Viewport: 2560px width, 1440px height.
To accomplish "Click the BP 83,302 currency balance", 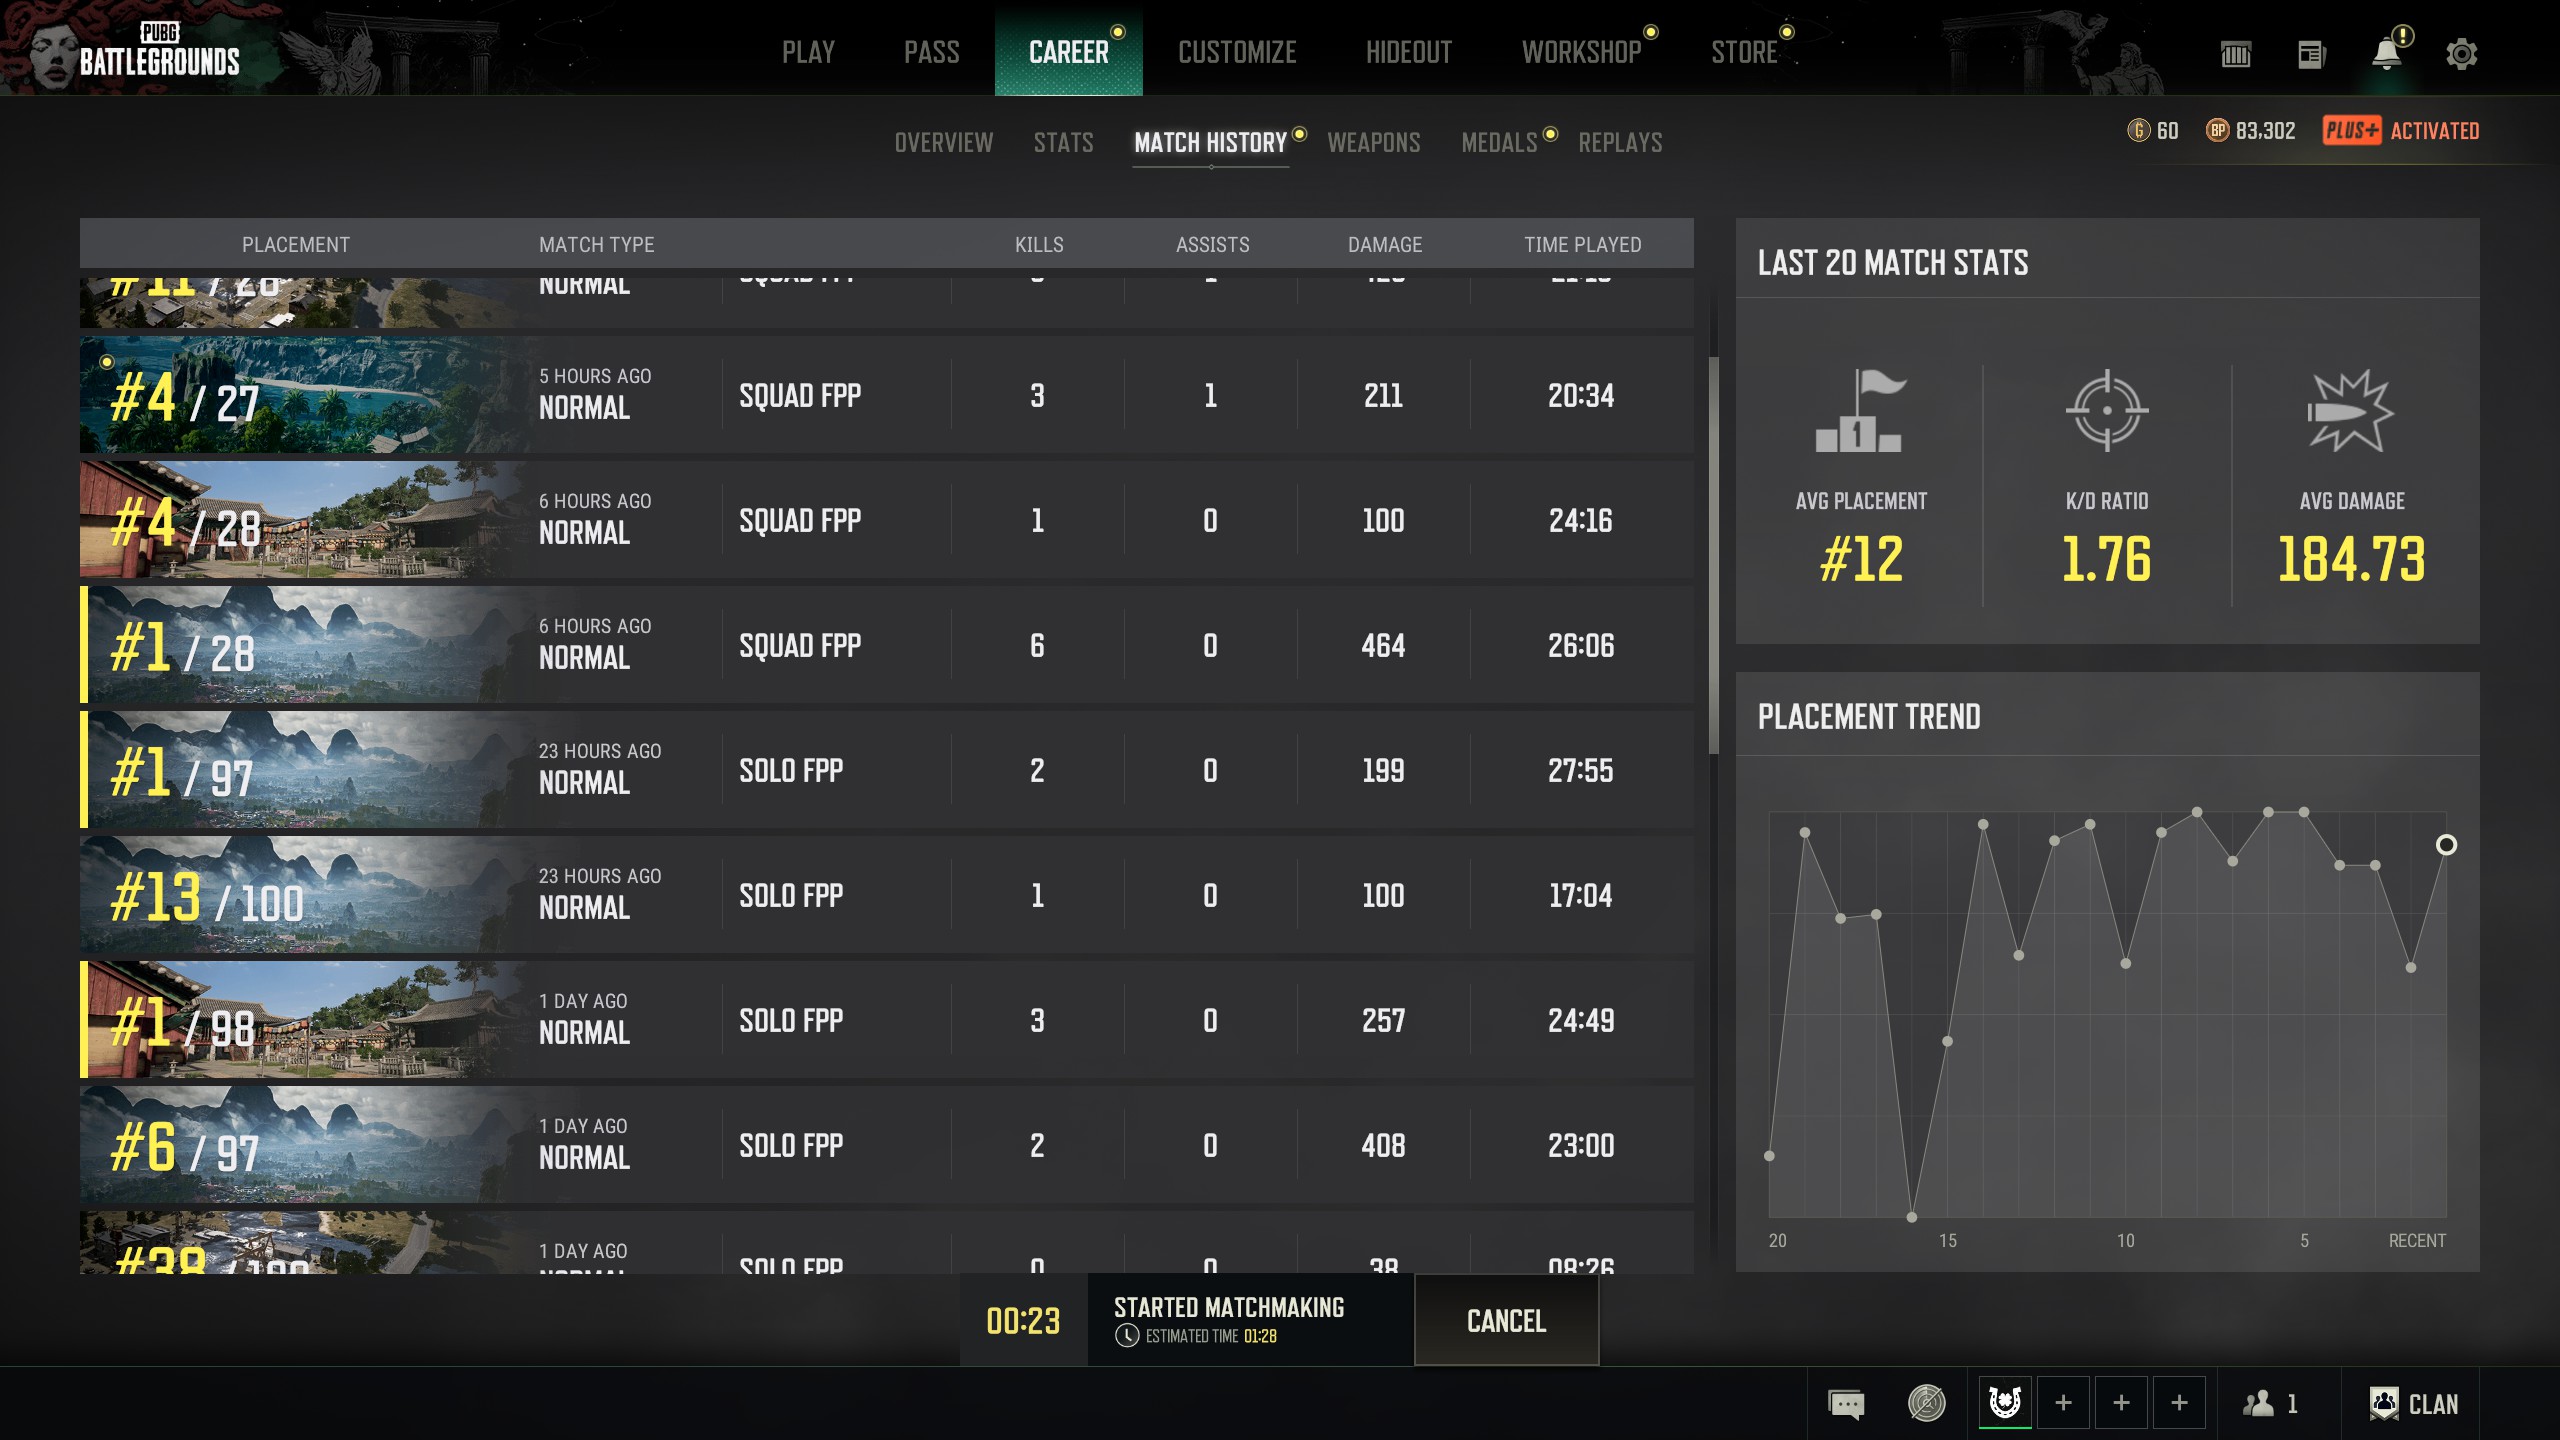I will point(2251,131).
